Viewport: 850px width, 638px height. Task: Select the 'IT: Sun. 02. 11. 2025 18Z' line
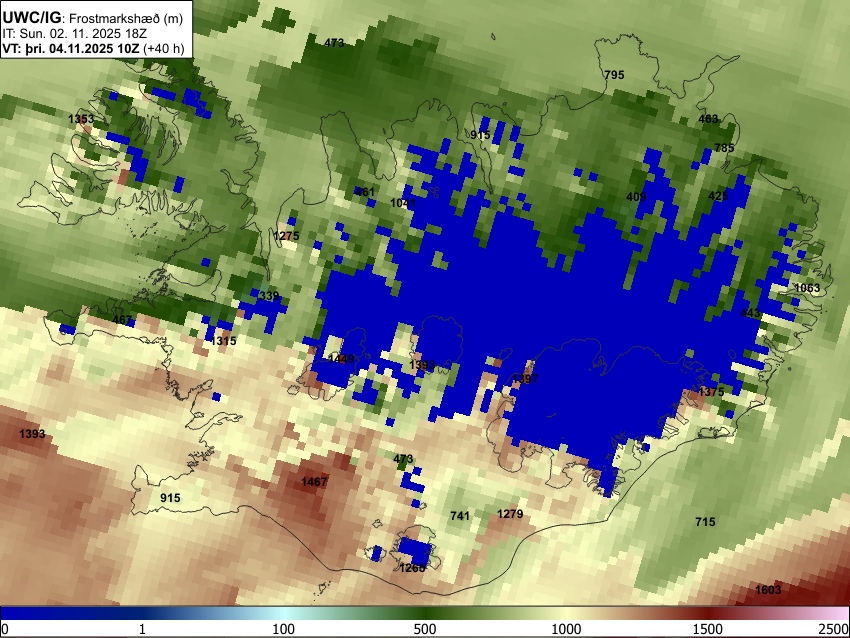74,34
